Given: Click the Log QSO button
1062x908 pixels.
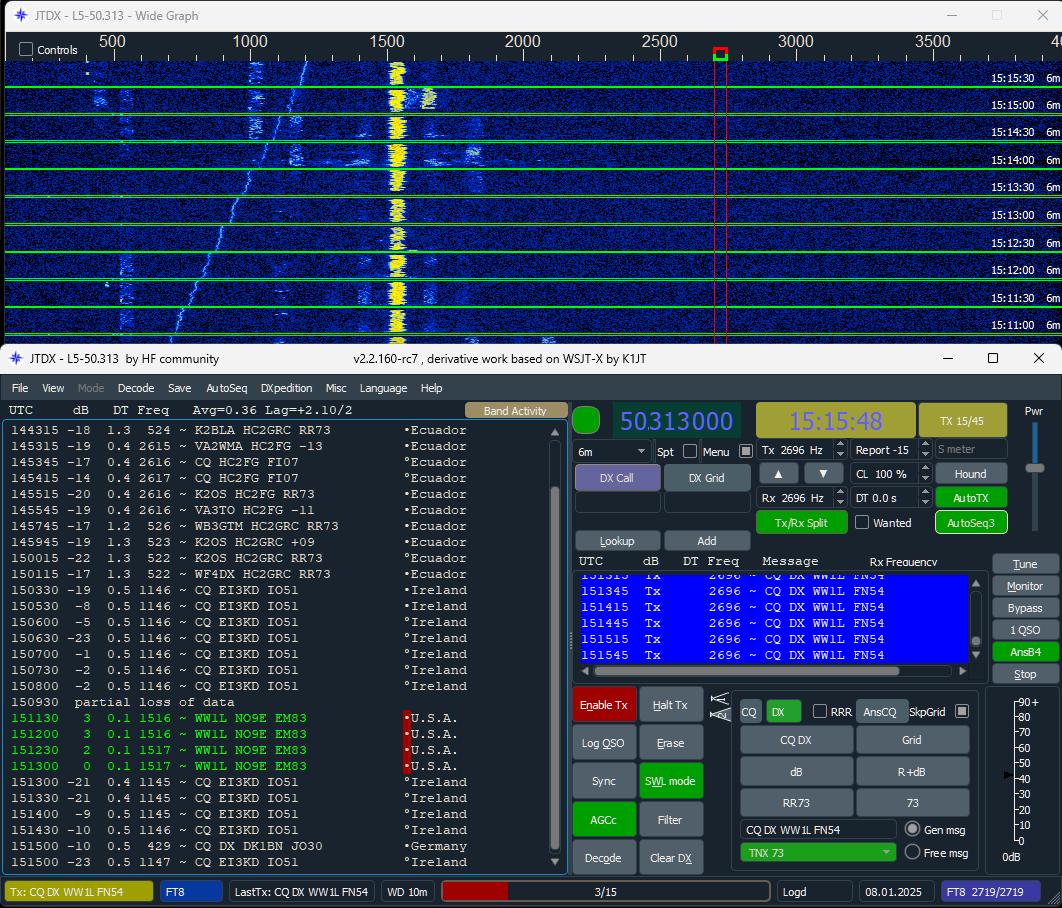Looking at the screenshot, I should (603, 743).
